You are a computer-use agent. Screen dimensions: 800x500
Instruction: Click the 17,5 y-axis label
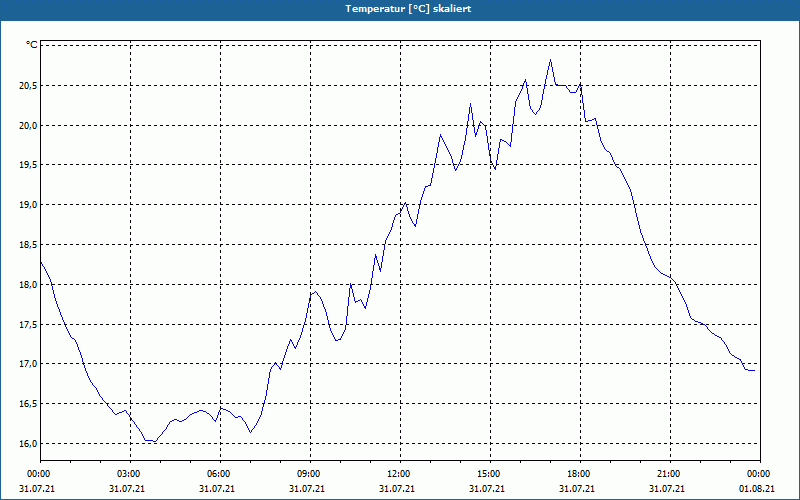click(28, 324)
